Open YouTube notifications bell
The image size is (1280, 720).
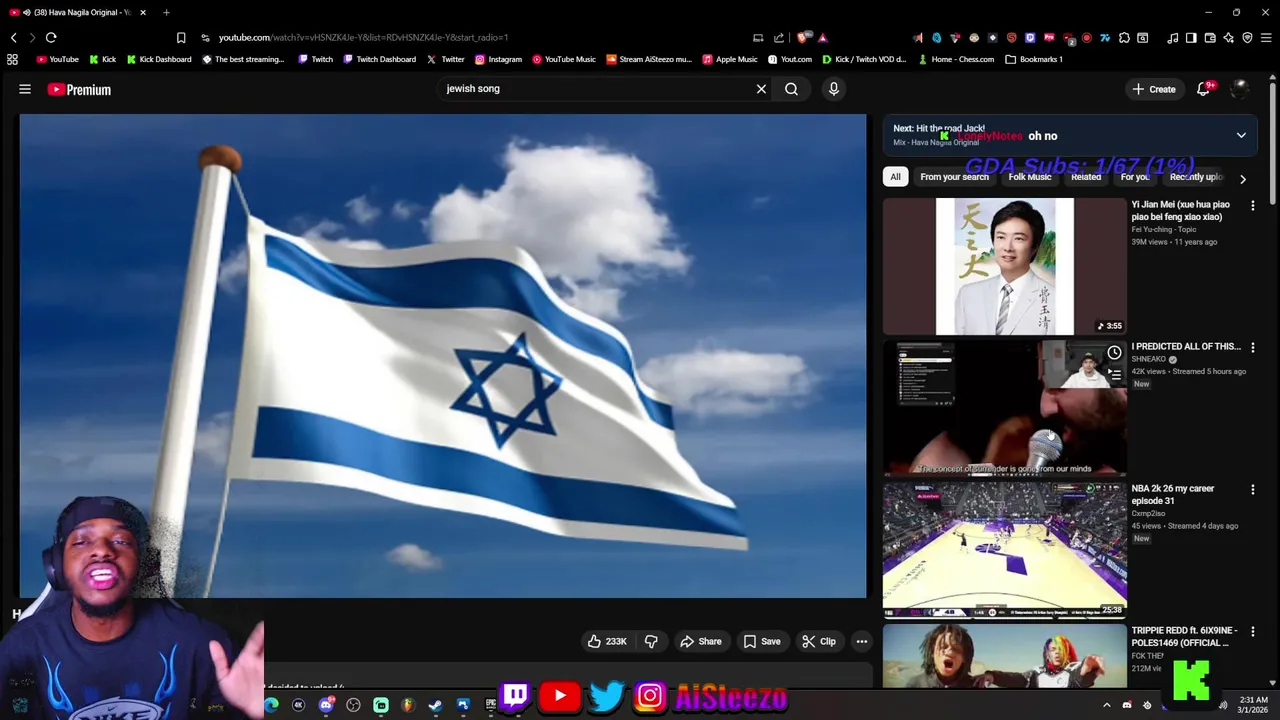click(x=1204, y=89)
